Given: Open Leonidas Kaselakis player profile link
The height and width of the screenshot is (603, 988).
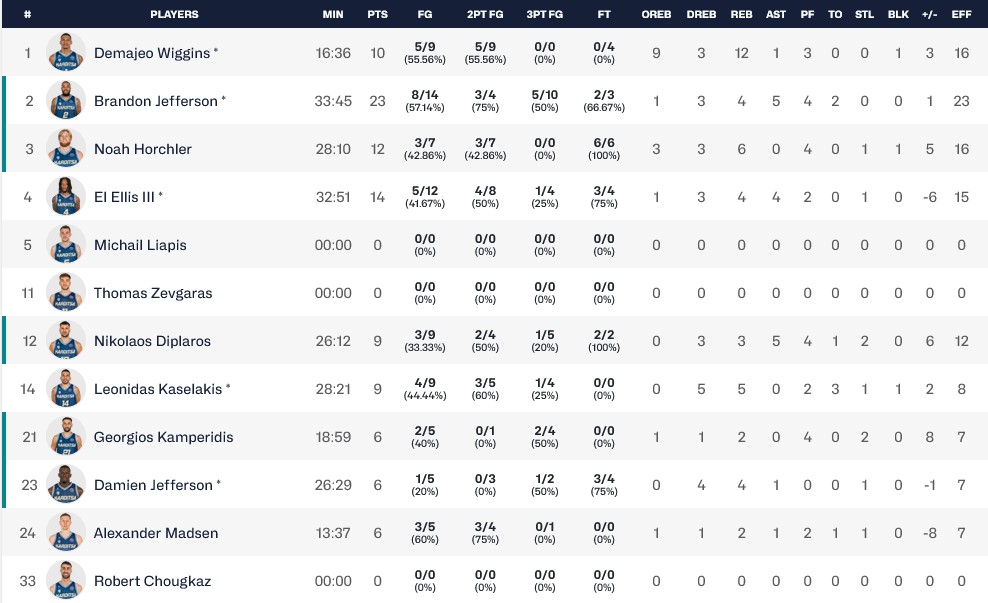Looking at the screenshot, I should tap(158, 389).
